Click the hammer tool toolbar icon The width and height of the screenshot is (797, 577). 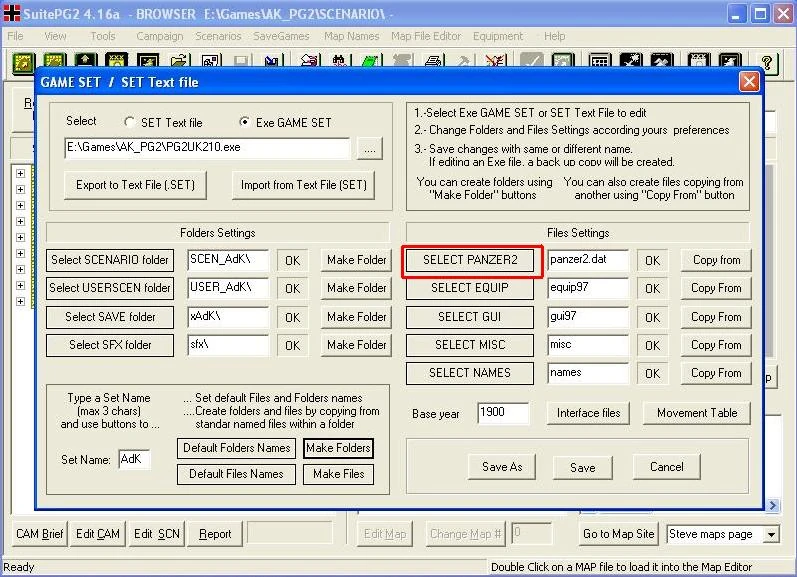(x=464, y=63)
